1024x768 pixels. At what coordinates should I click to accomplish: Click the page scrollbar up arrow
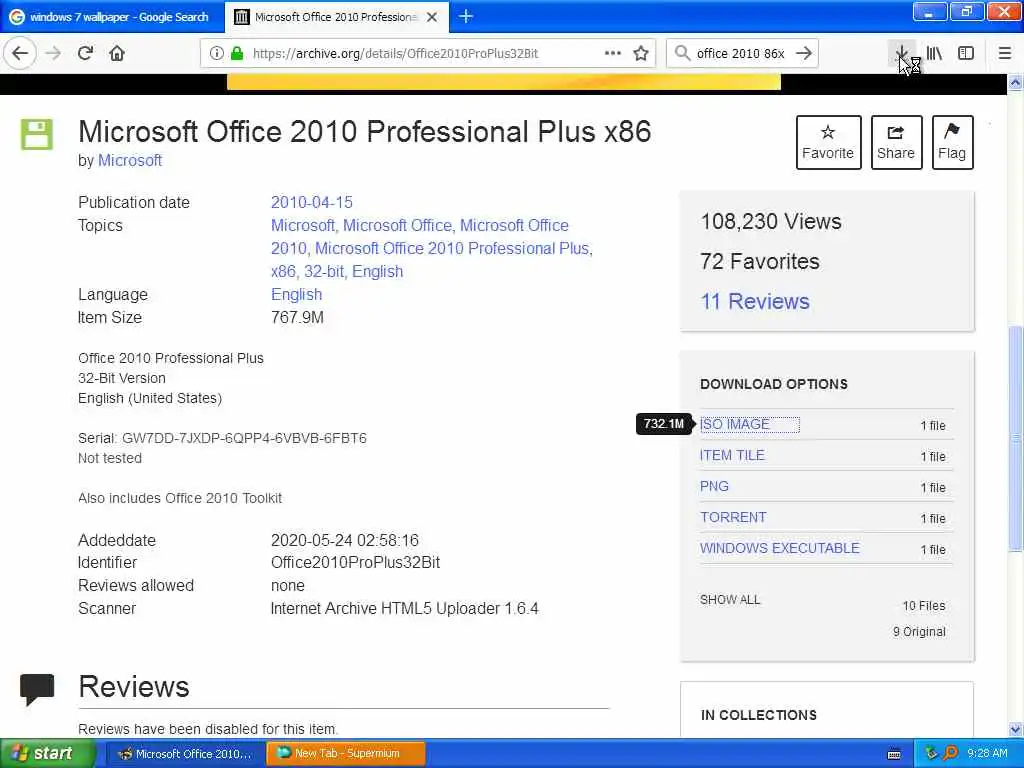(1016, 83)
